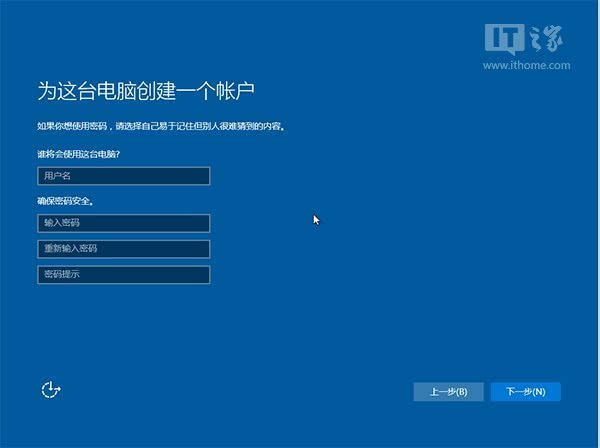Click the www.ithome.com watermark URL
The width and height of the screenshot is (600, 448).
pyautogui.click(x=525, y=64)
